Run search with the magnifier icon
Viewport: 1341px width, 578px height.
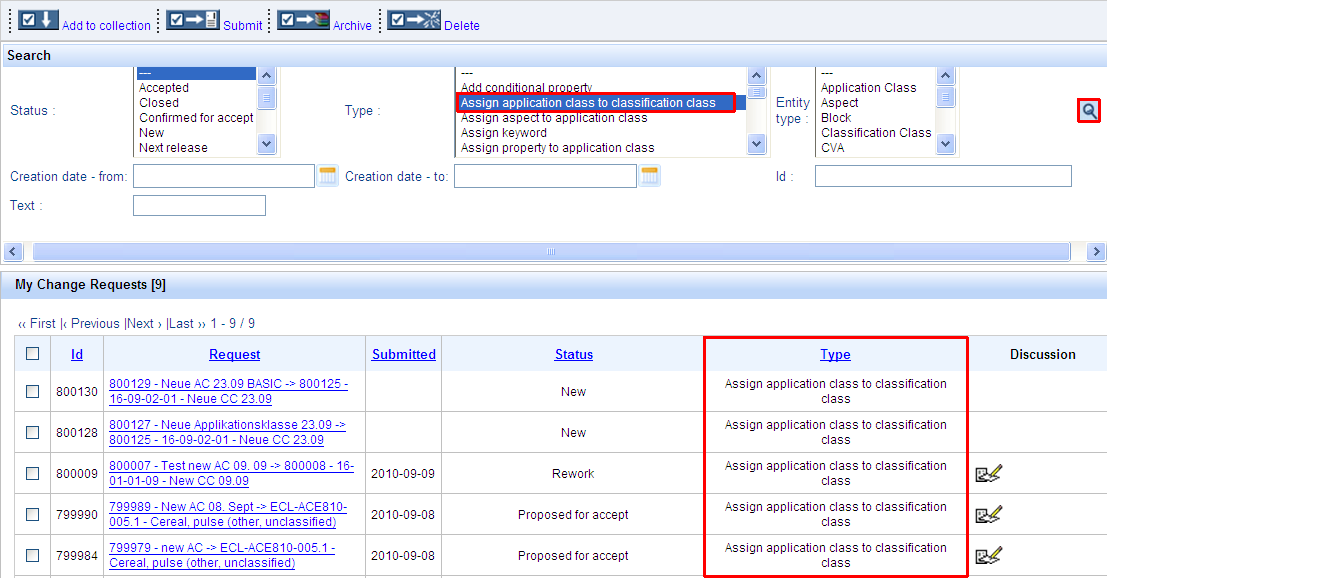tap(1089, 111)
